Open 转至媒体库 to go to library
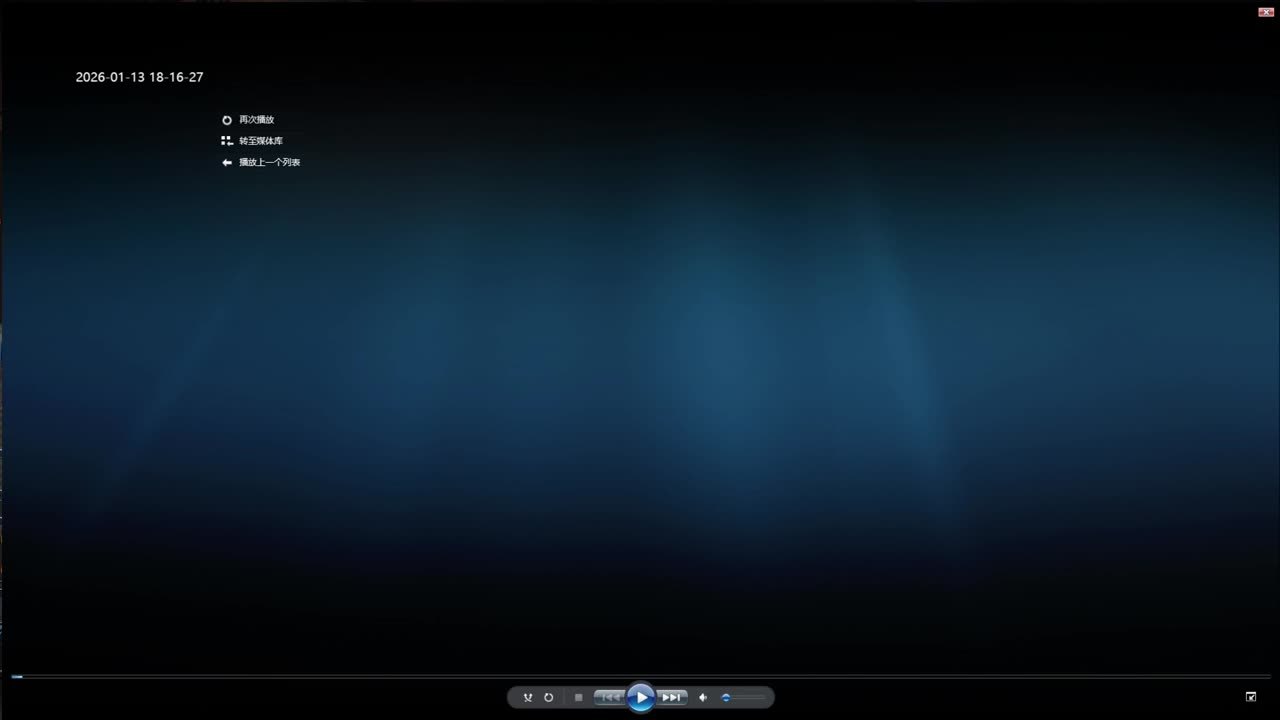This screenshot has width=1280, height=720. tap(261, 141)
